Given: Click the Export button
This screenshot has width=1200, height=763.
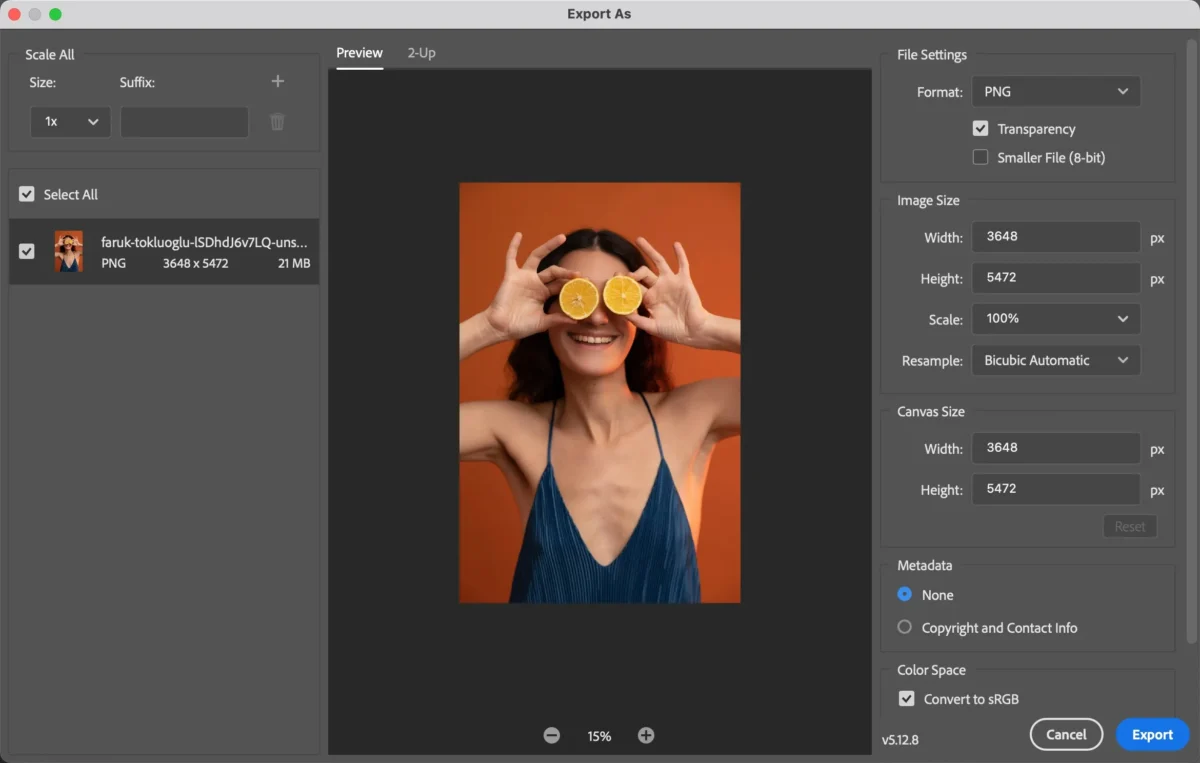Looking at the screenshot, I should 1152,734.
